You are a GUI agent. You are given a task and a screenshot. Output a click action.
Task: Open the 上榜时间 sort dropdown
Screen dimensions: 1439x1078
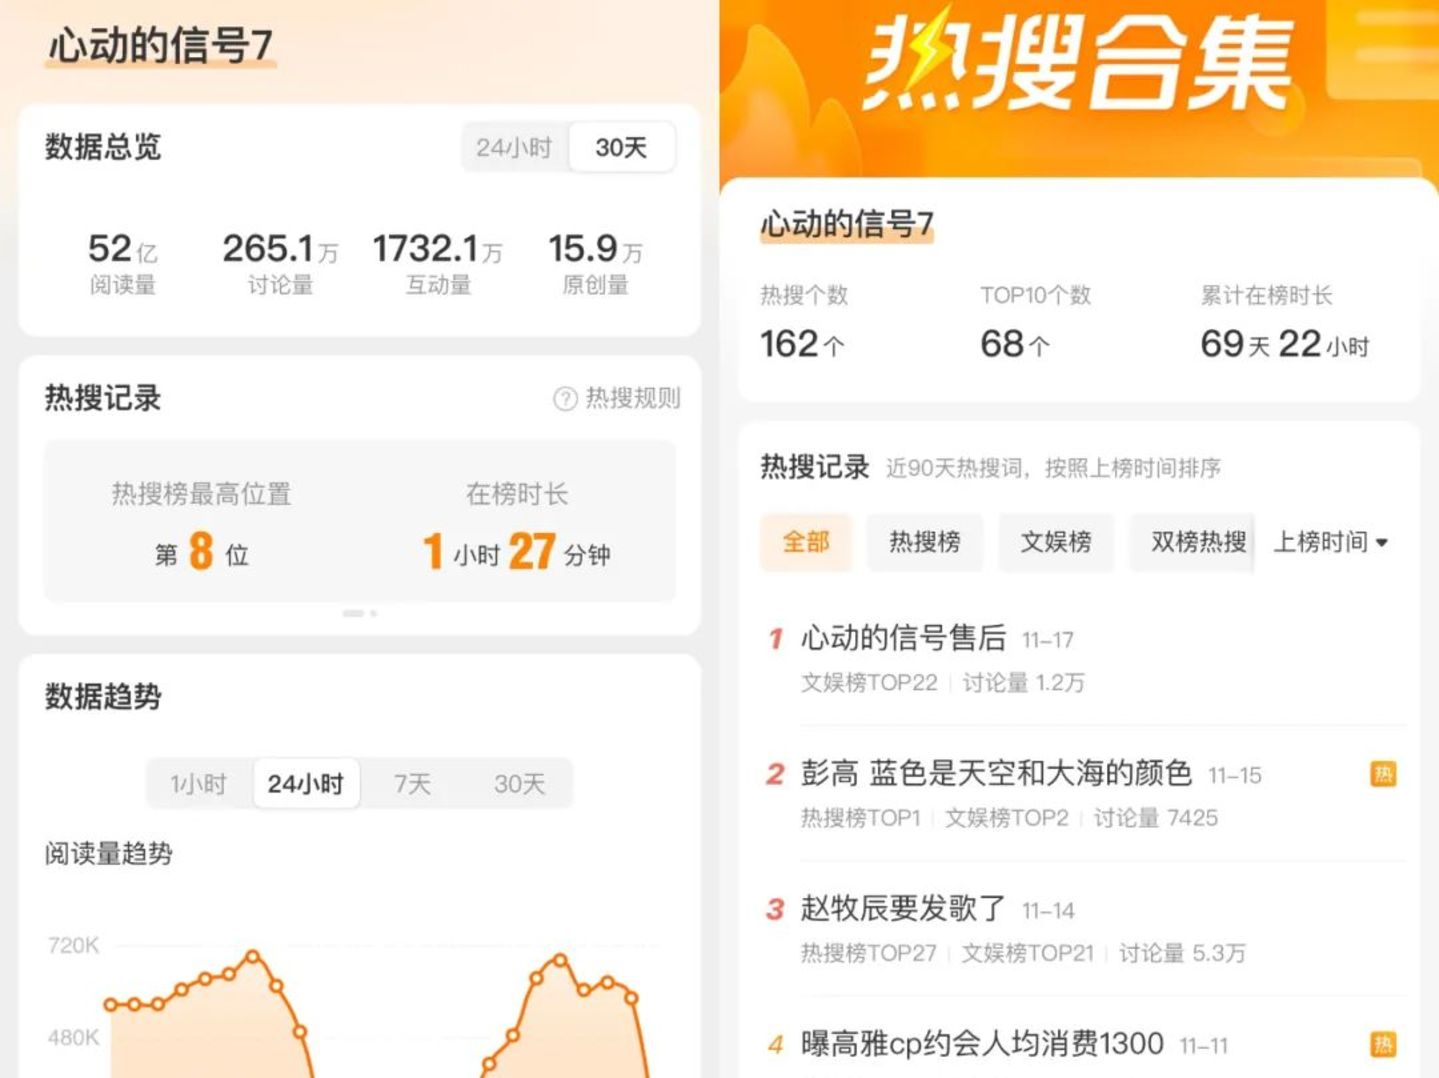[x=1330, y=542]
